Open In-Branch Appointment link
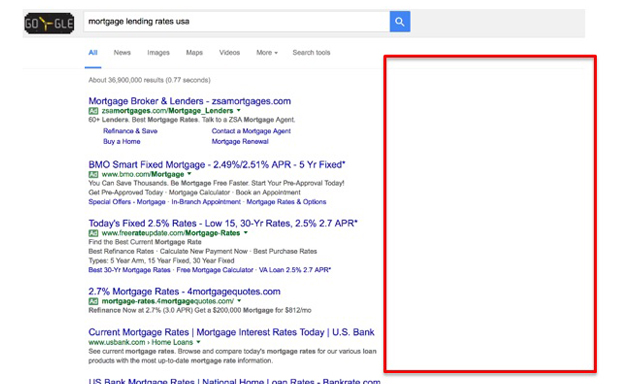The width and height of the screenshot is (622, 384). point(206,202)
